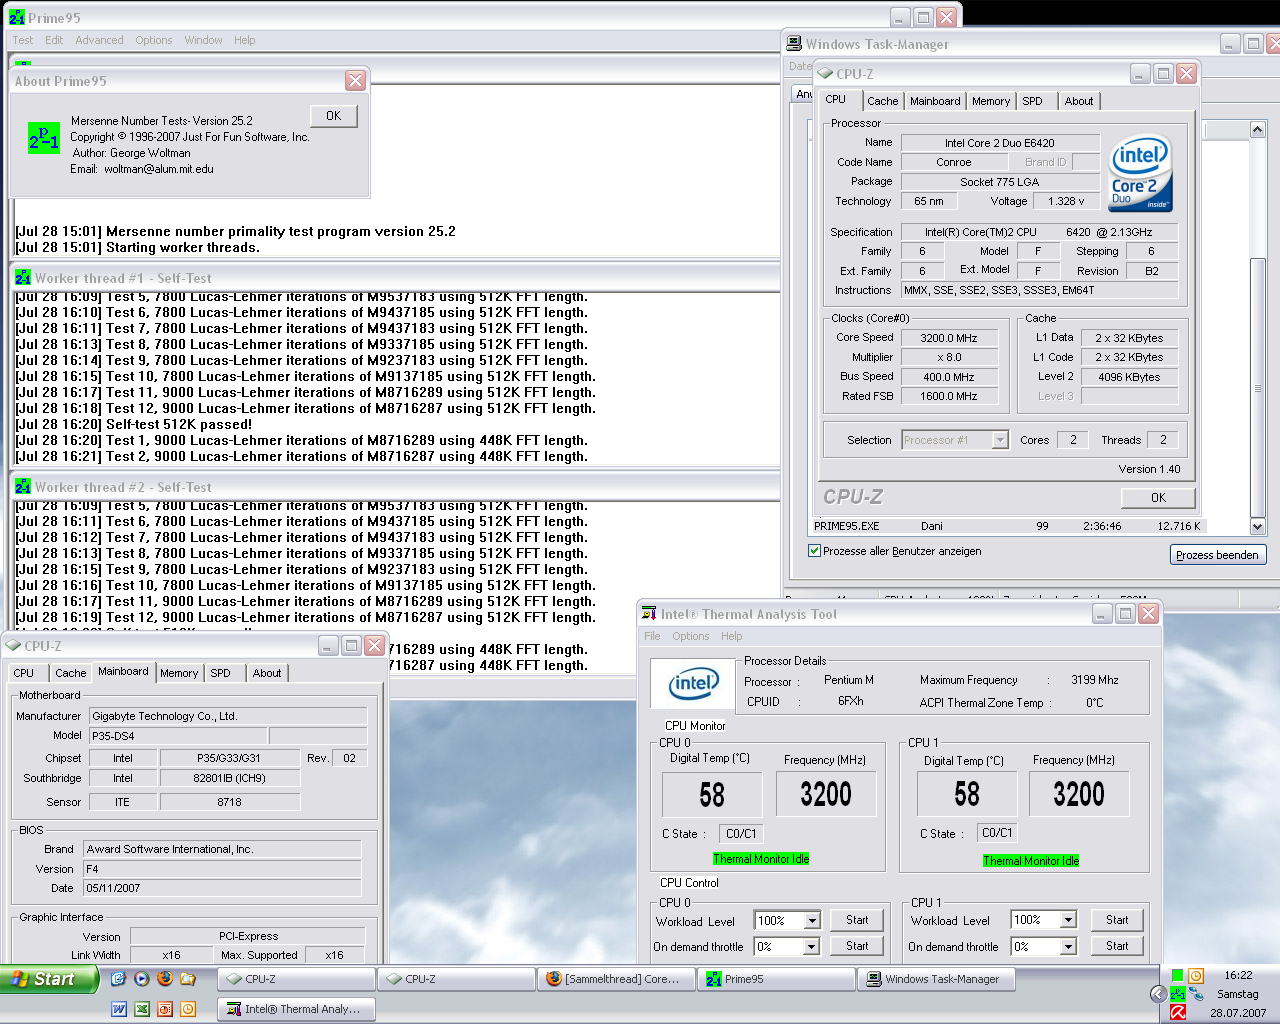
Task: Open the Window menu in Prime95
Action: (203, 40)
